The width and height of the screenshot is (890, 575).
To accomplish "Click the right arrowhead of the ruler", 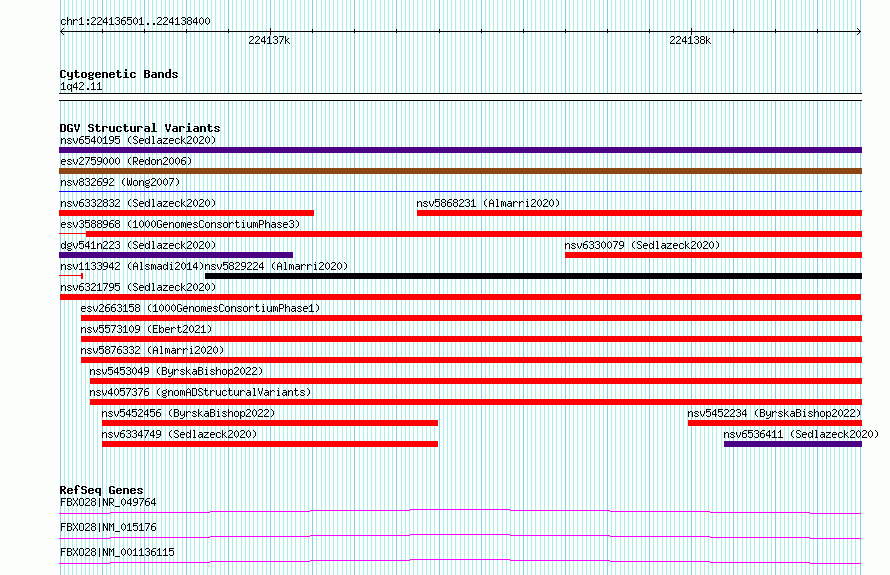I will (x=859, y=32).
